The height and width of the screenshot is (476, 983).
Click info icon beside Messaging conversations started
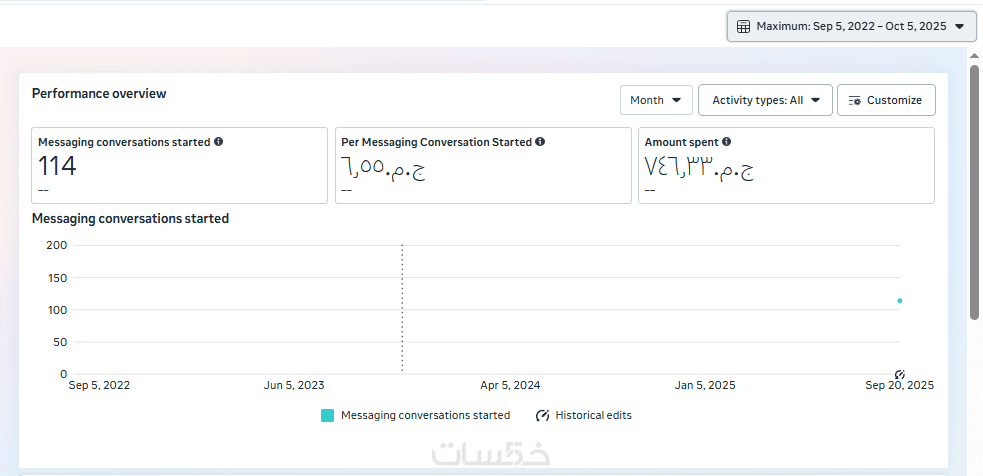pyautogui.click(x=219, y=142)
